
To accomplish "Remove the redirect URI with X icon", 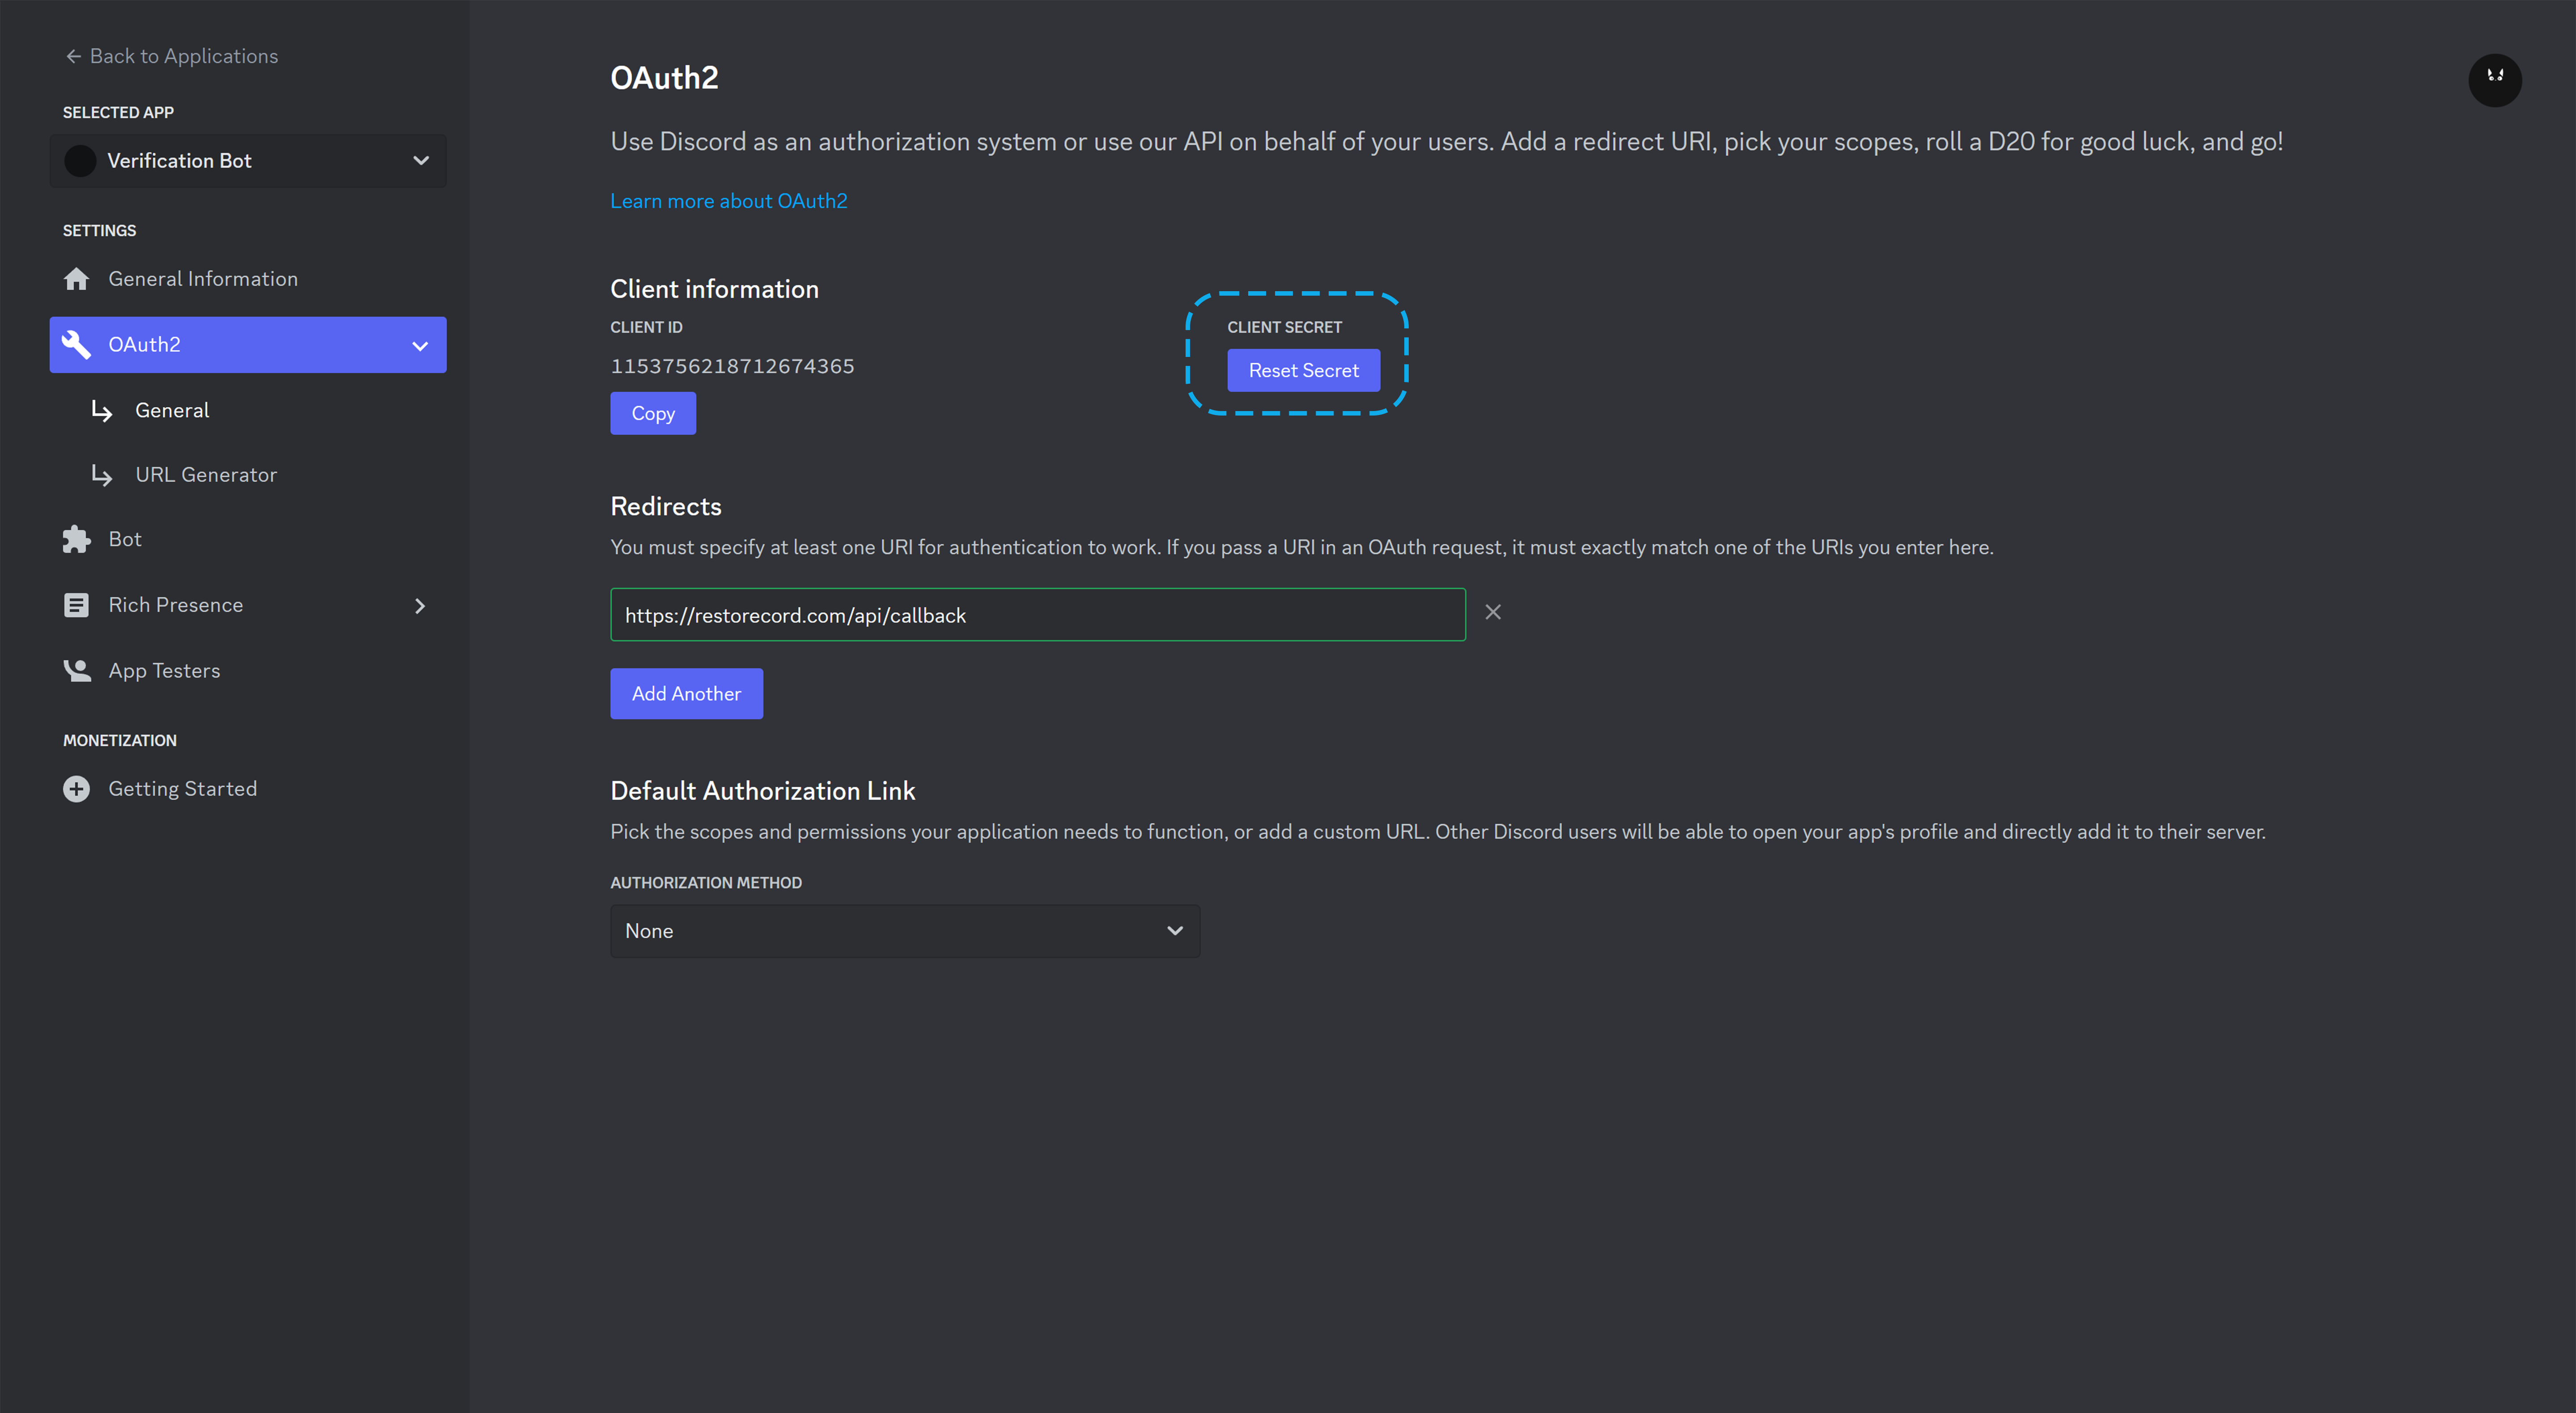I will (1492, 612).
